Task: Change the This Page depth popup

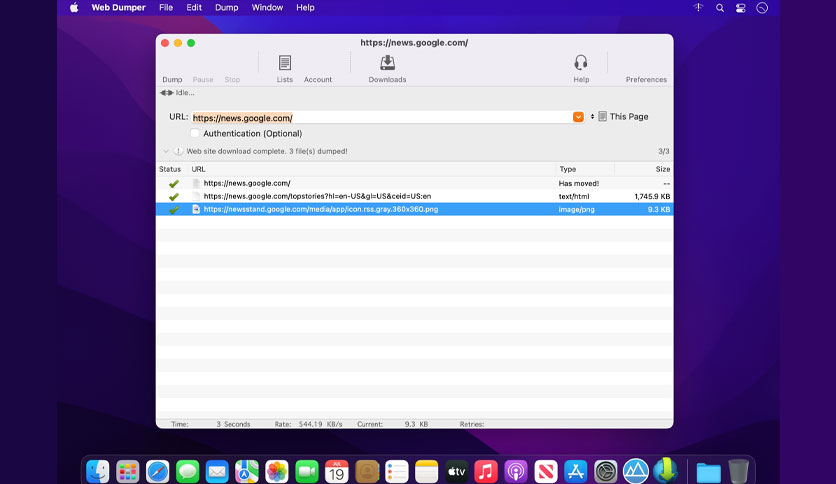Action: 620,117
